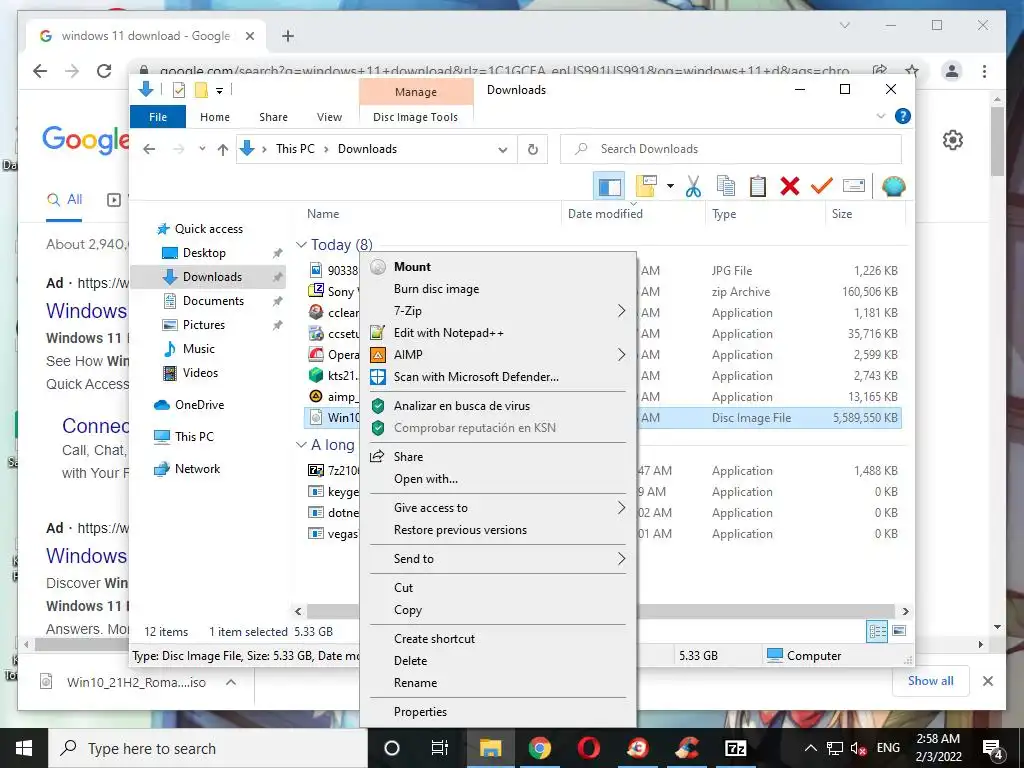The height and width of the screenshot is (768, 1024).
Task: Click the red X delete toolbar icon
Action: pos(790,187)
